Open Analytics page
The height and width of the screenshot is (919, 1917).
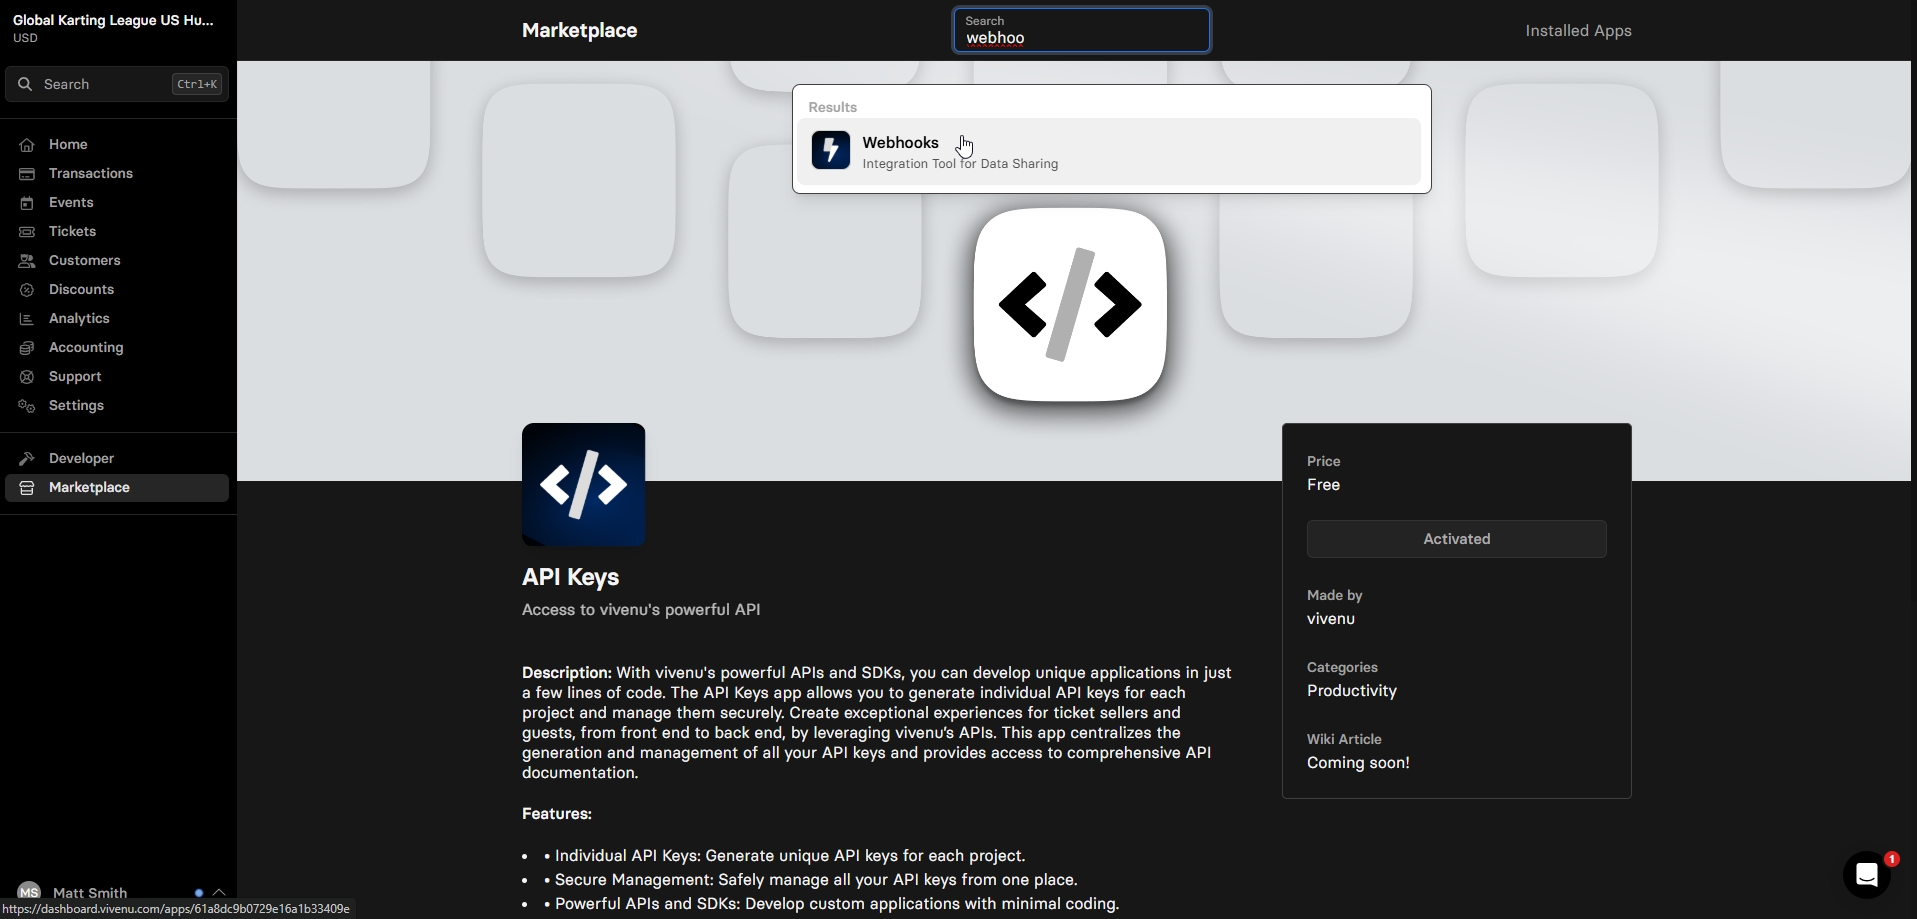pos(117,319)
